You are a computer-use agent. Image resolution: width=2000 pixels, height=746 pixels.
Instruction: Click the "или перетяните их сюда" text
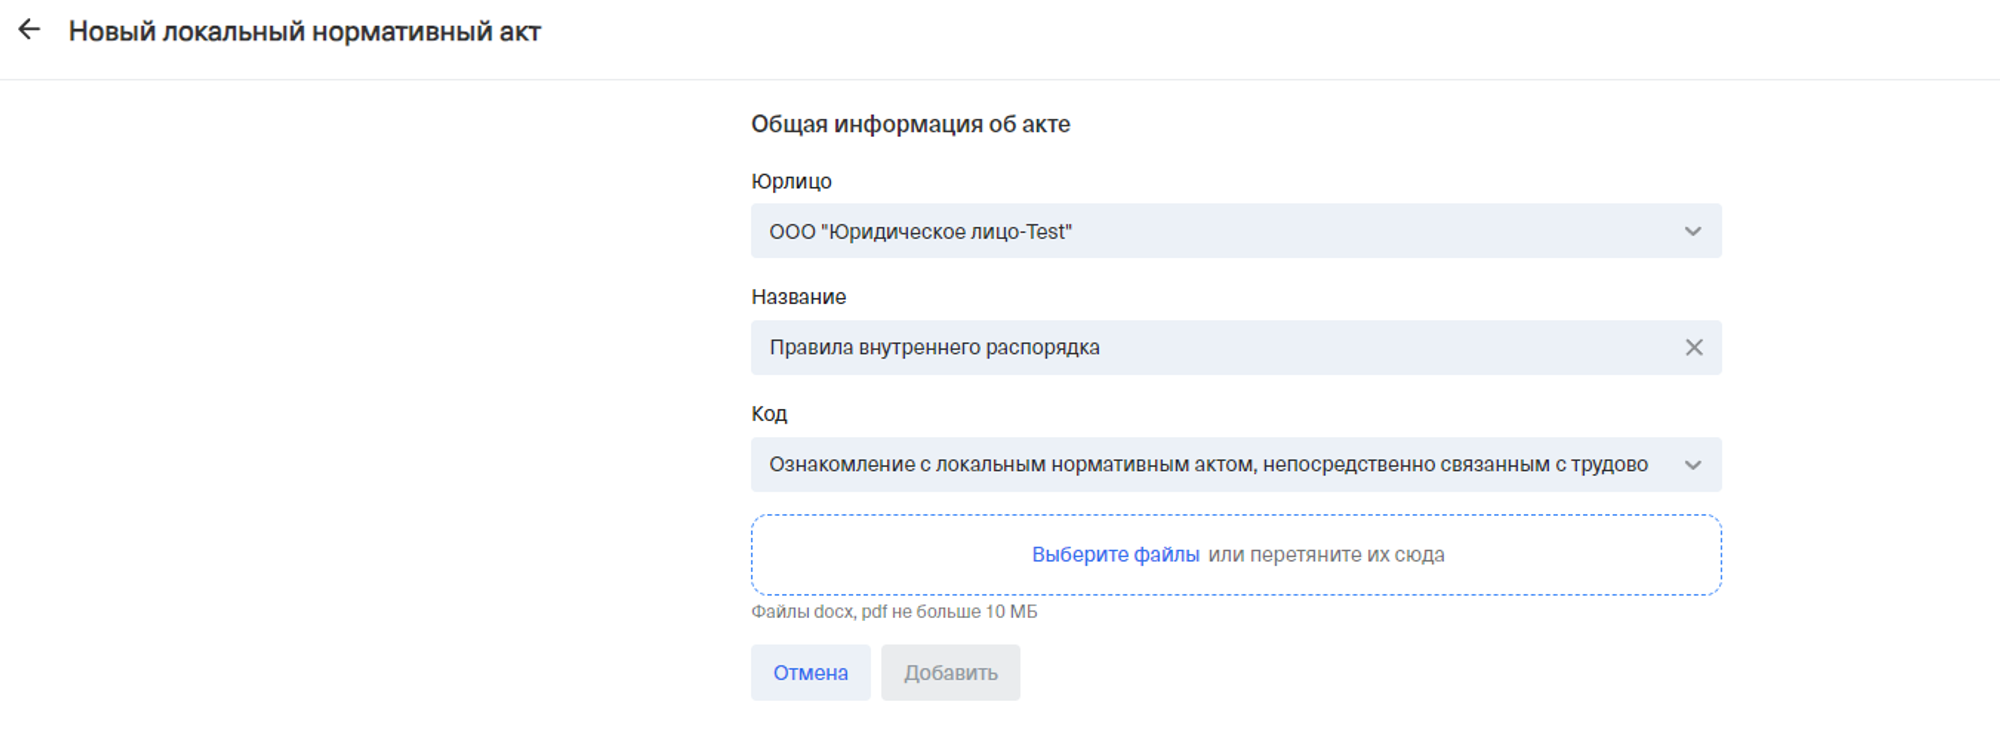tap(1326, 555)
